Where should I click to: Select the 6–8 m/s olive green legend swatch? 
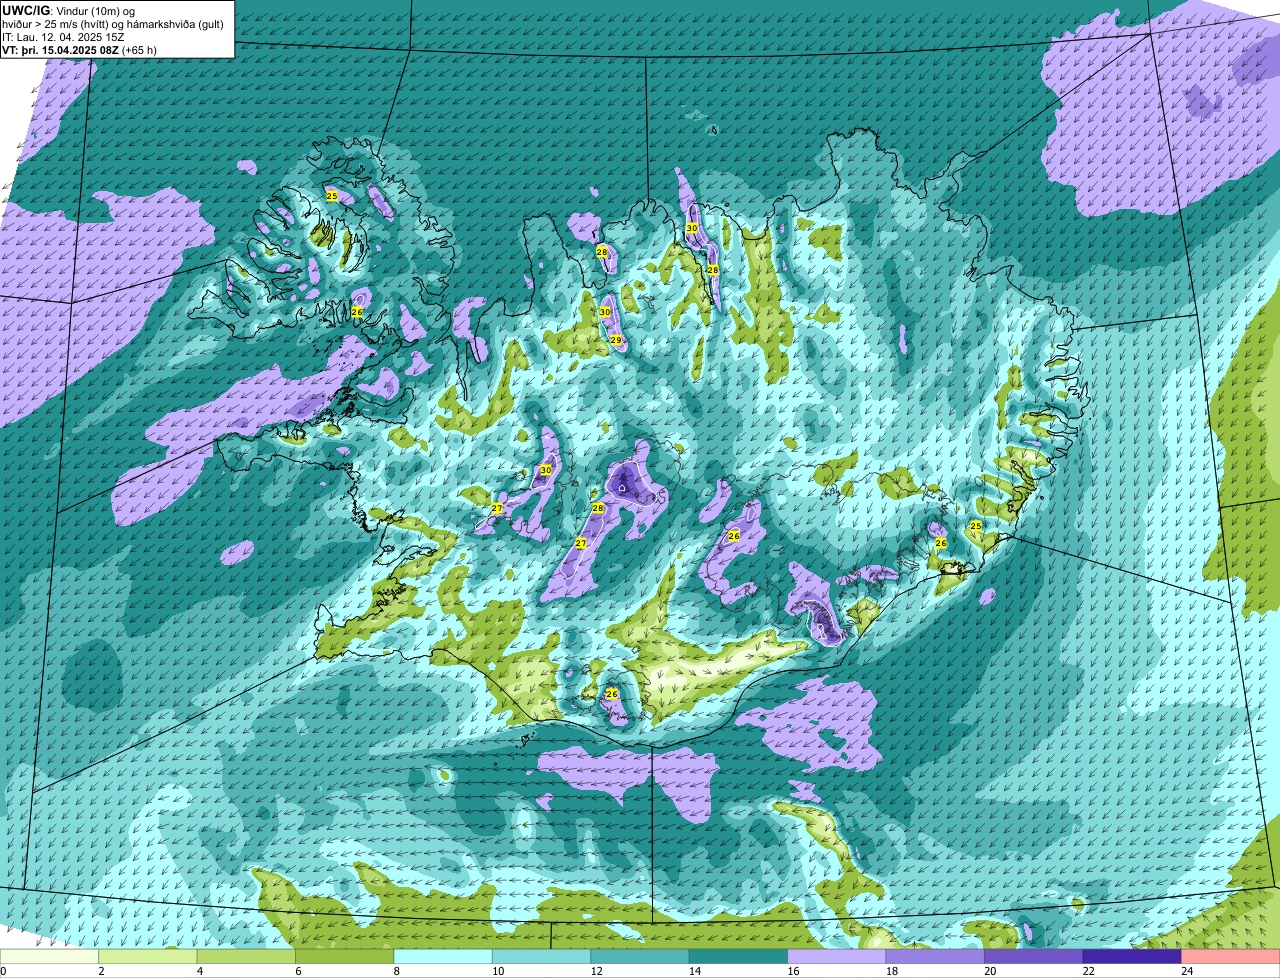[x=346, y=957]
